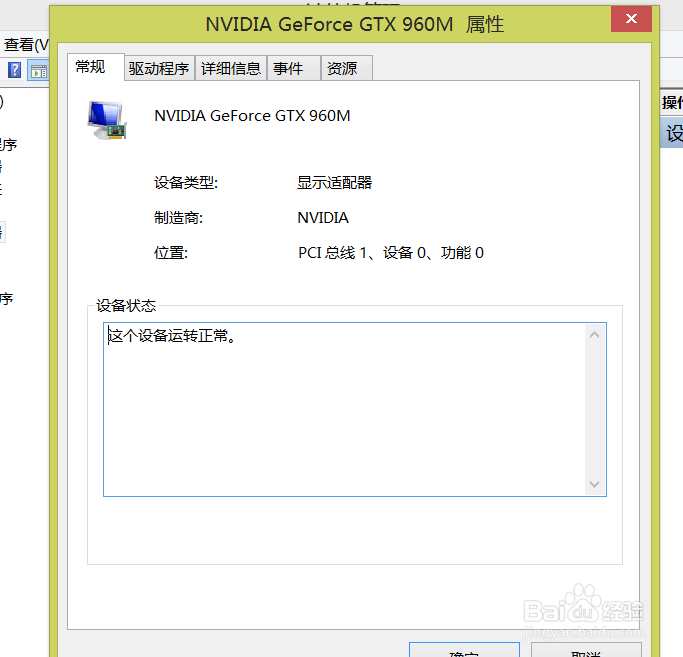683x657 pixels.
Task: Click the 显示适配器 device type value
Action: tap(335, 183)
